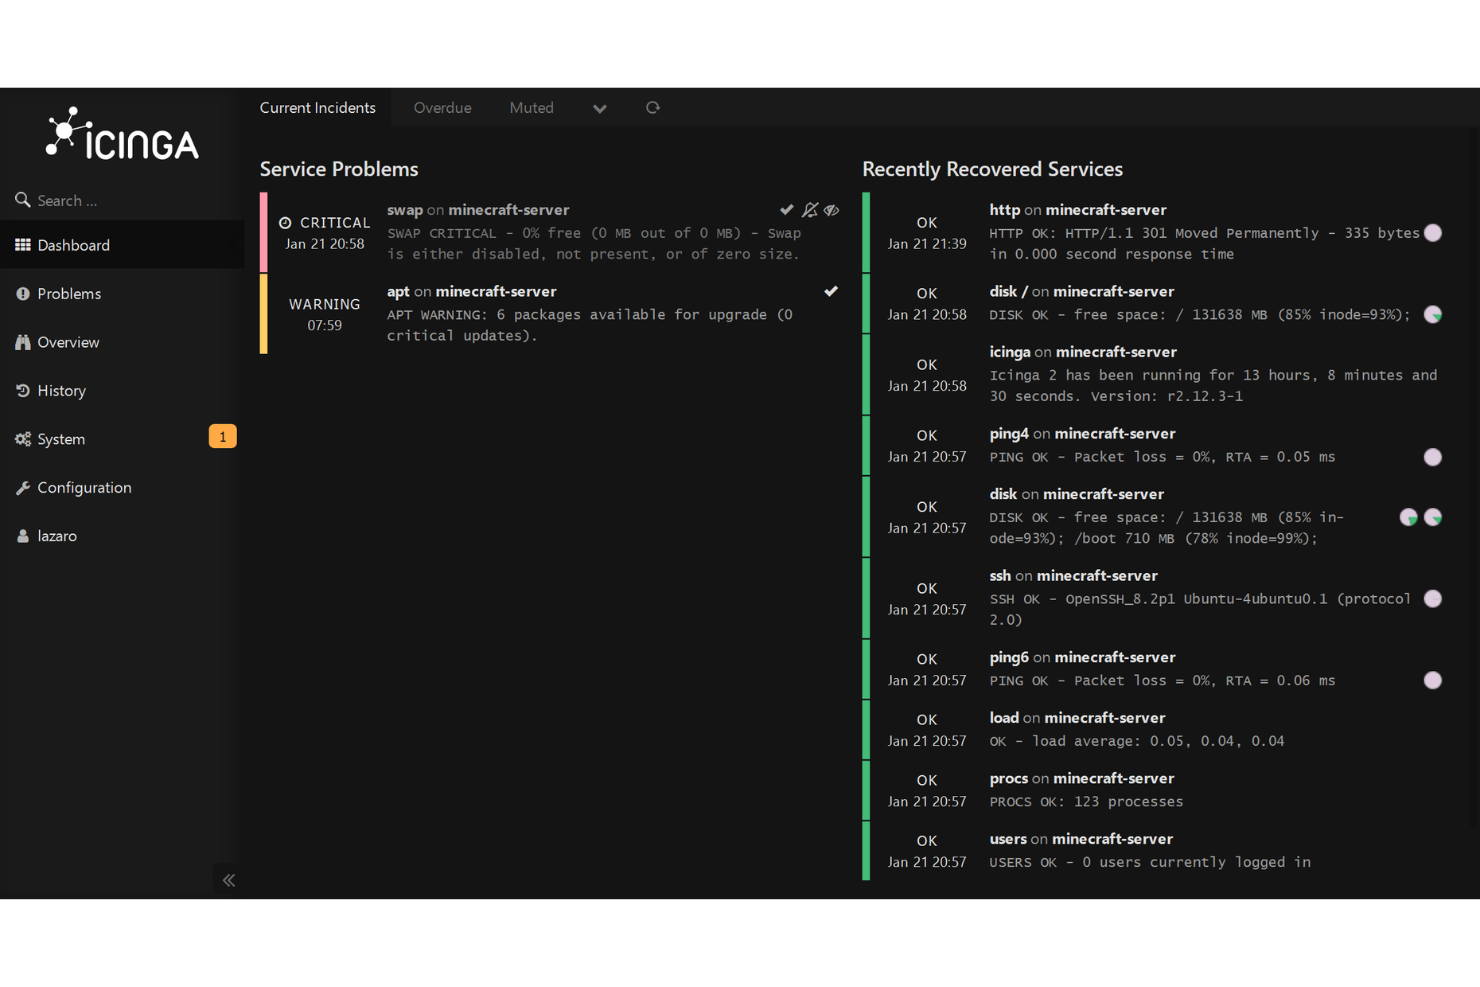The width and height of the screenshot is (1480, 987).
Task: Click the search magnifier in the sidebar
Action: point(22,200)
